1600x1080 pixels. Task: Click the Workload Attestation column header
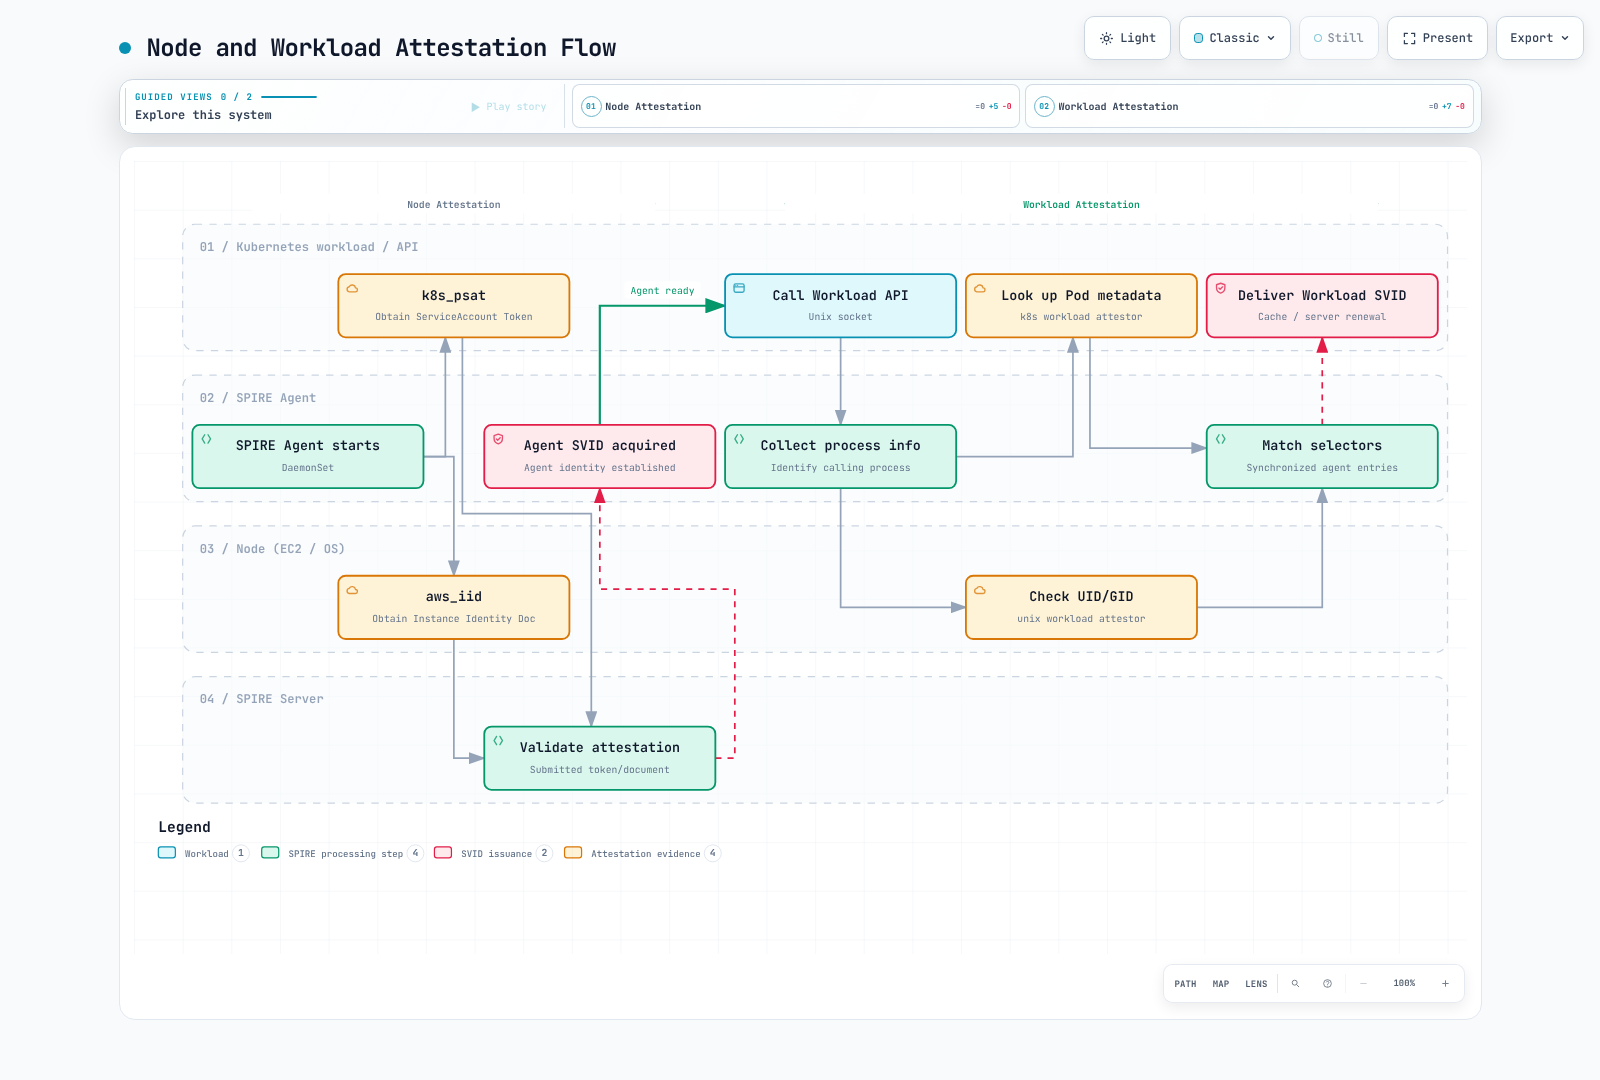point(1081,205)
